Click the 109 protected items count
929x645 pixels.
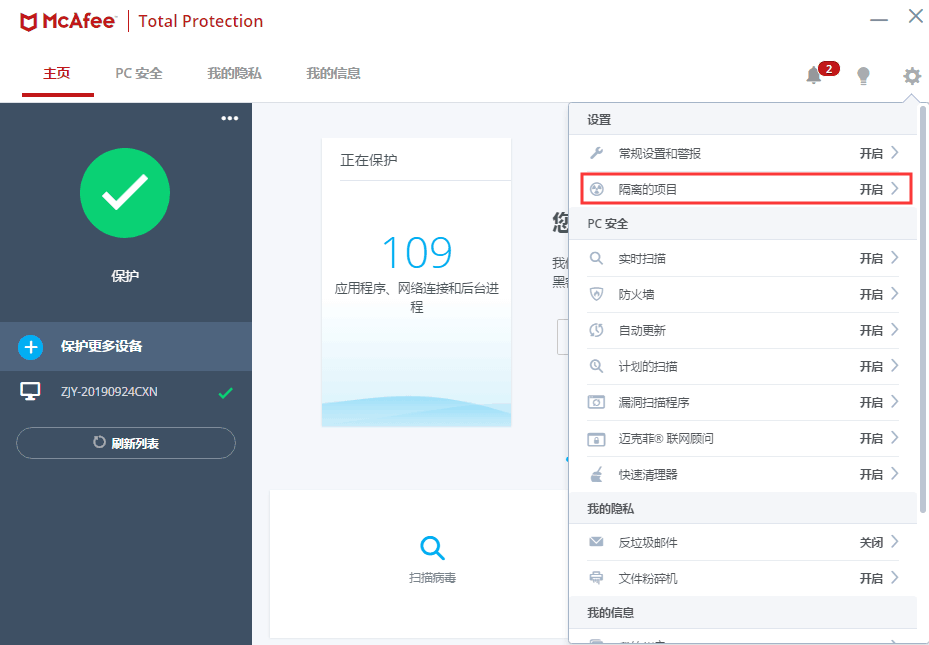[x=417, y=253]
